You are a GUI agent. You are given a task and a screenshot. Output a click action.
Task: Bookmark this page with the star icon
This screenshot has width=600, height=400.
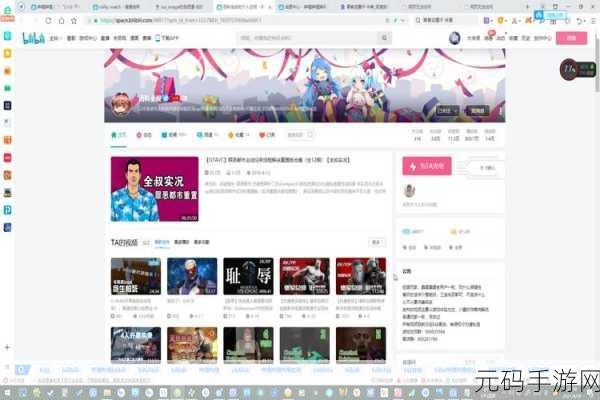click(74, 20)
